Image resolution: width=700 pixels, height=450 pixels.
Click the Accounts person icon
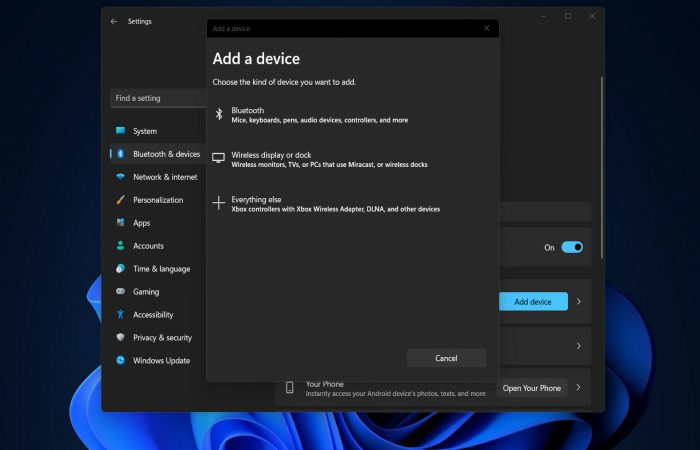tap(120, 246)
